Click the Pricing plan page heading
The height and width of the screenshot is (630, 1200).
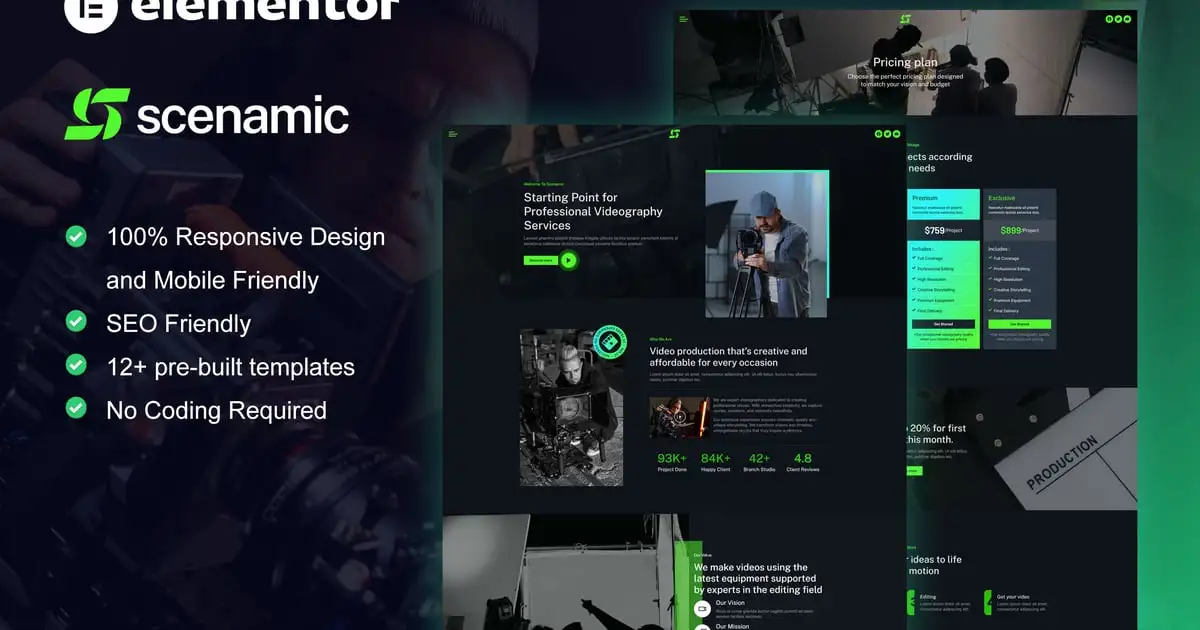(905, 62)
